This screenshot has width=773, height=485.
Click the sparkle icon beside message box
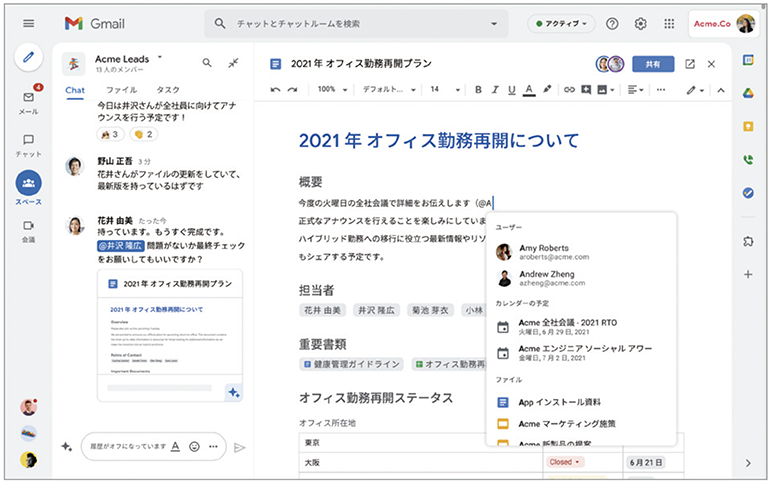[67, 447]
